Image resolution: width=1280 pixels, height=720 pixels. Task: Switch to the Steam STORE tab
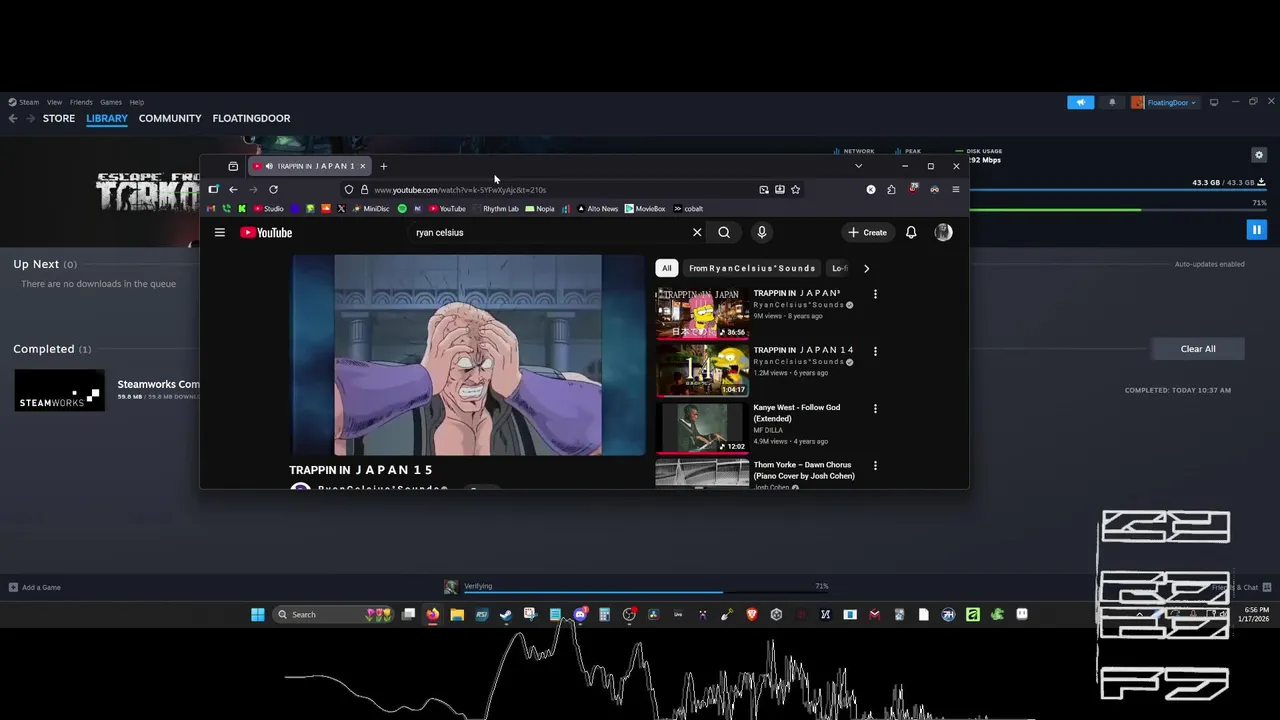59,118
